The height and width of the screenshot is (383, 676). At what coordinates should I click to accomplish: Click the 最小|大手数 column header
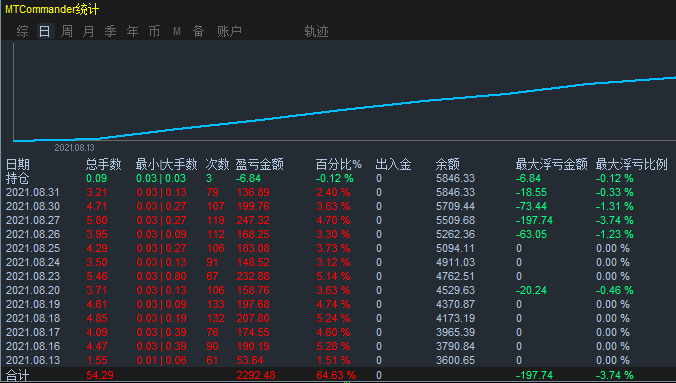[166, 164]
